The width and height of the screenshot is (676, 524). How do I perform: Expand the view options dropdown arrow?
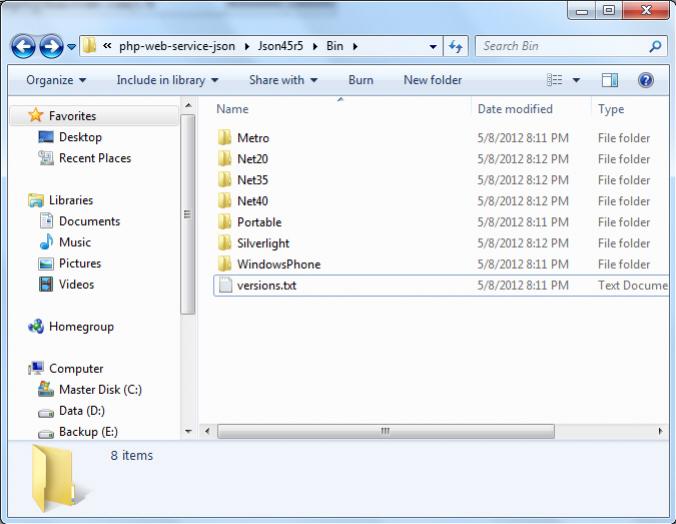click(x=576, y=80)
